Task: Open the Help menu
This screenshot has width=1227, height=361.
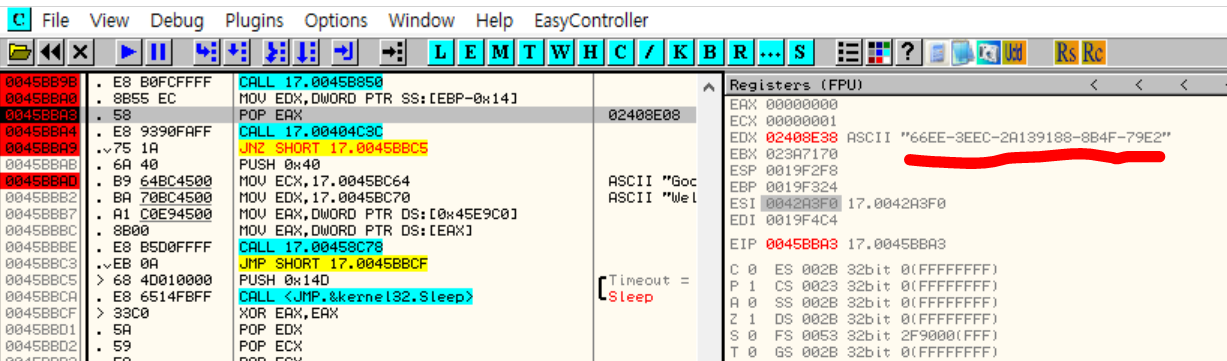Action: click(x=494, y=20)
